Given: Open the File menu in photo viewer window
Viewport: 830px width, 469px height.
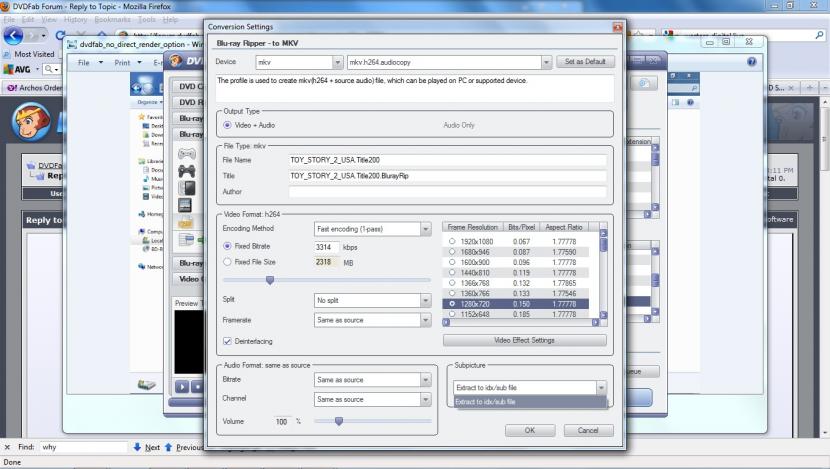Looking at the screenshot, I should click(x=84, y=62).
